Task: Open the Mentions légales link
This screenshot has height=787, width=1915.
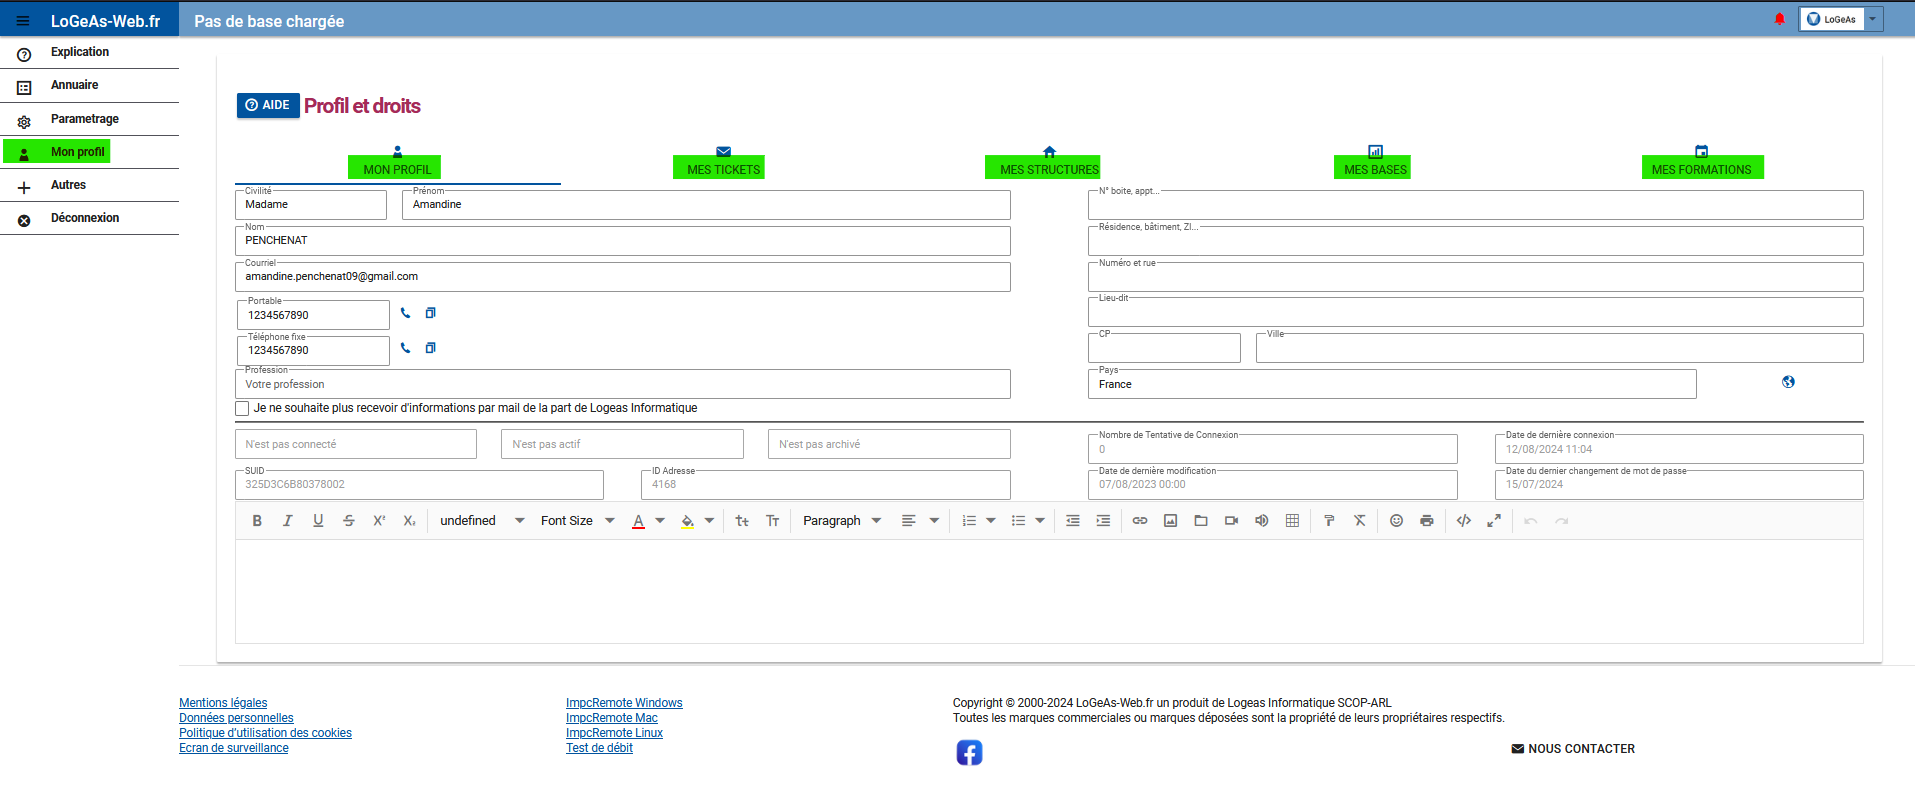Action: point(223,703)
